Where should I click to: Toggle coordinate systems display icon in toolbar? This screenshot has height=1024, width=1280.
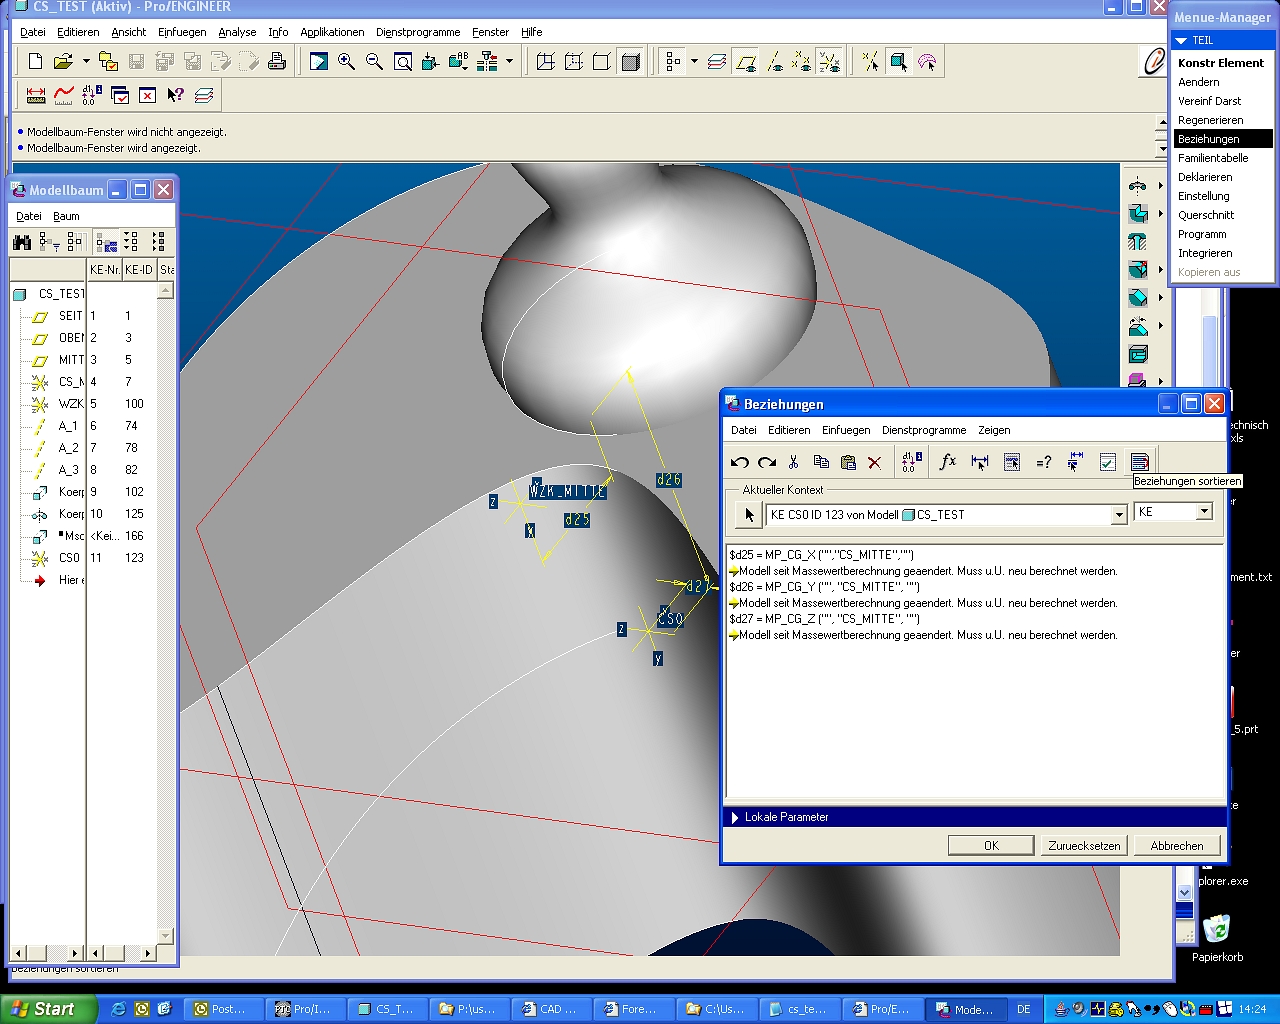coord(829,62)
